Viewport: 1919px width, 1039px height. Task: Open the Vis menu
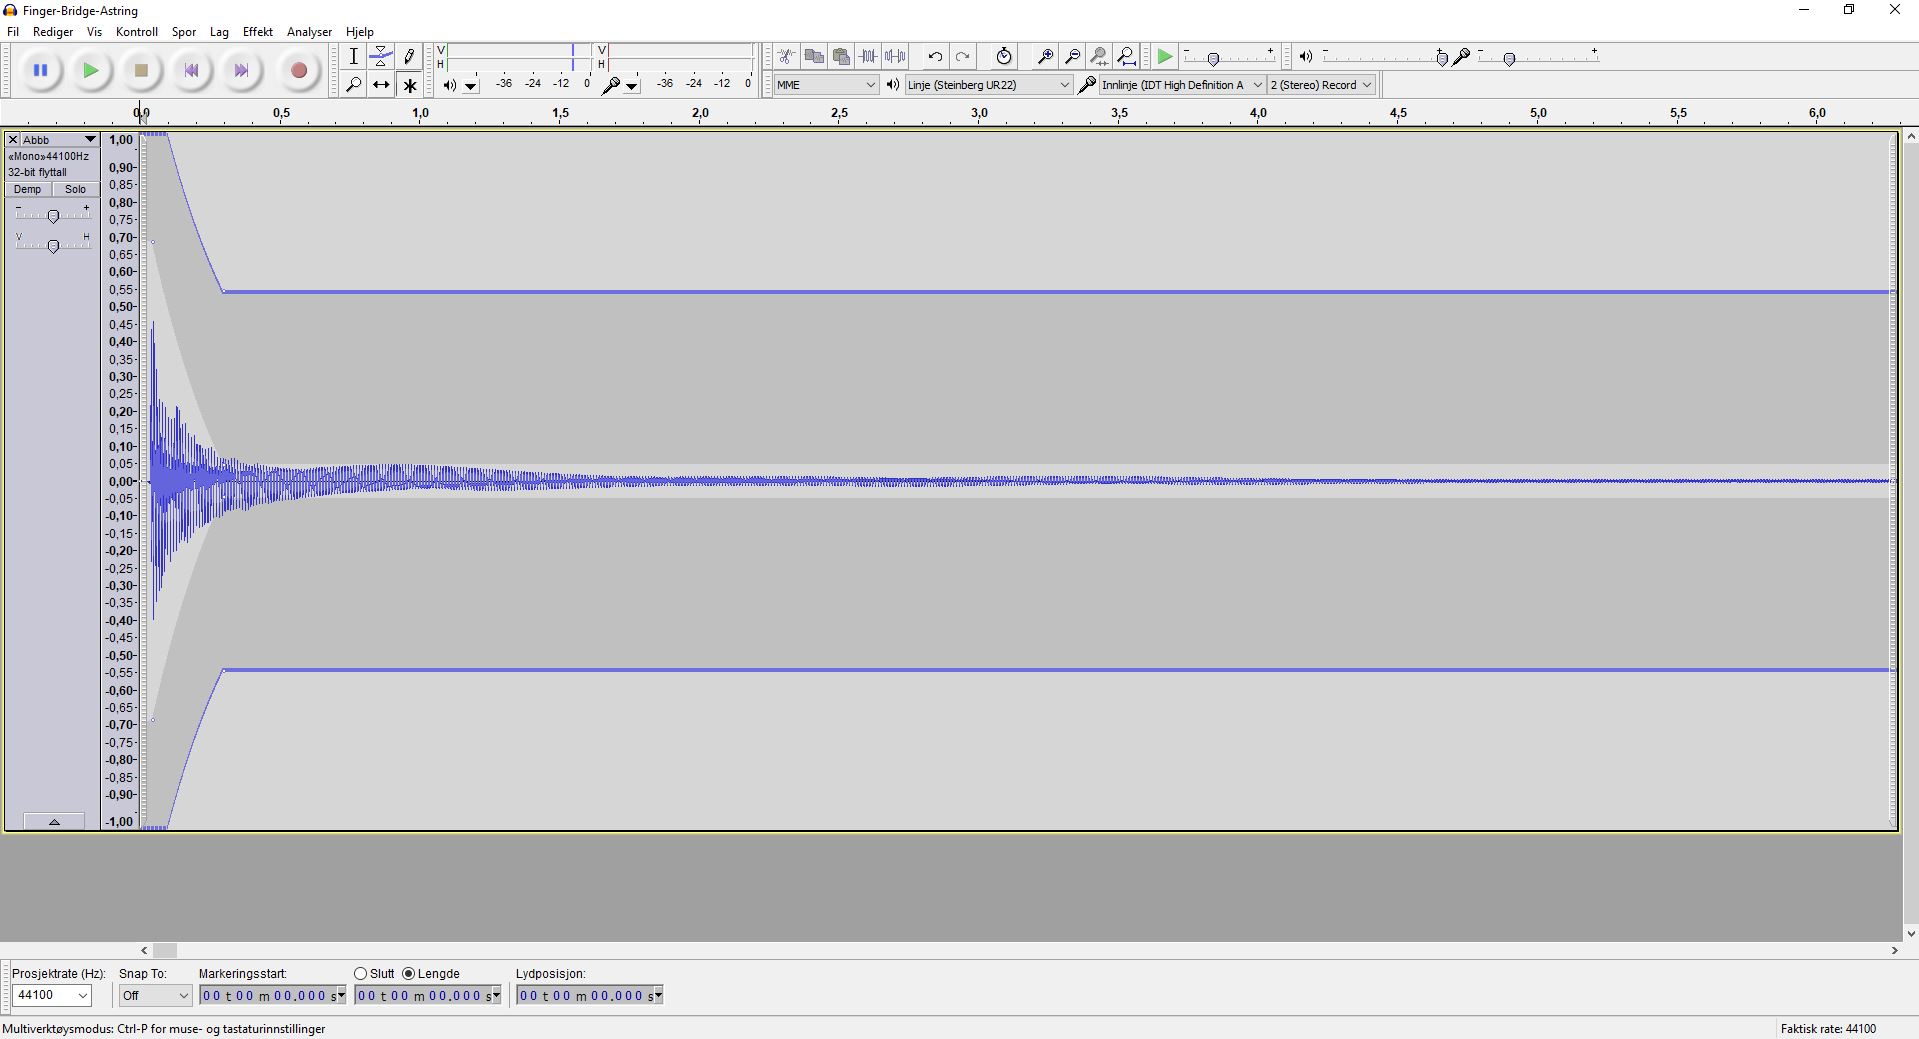[94, 32]
